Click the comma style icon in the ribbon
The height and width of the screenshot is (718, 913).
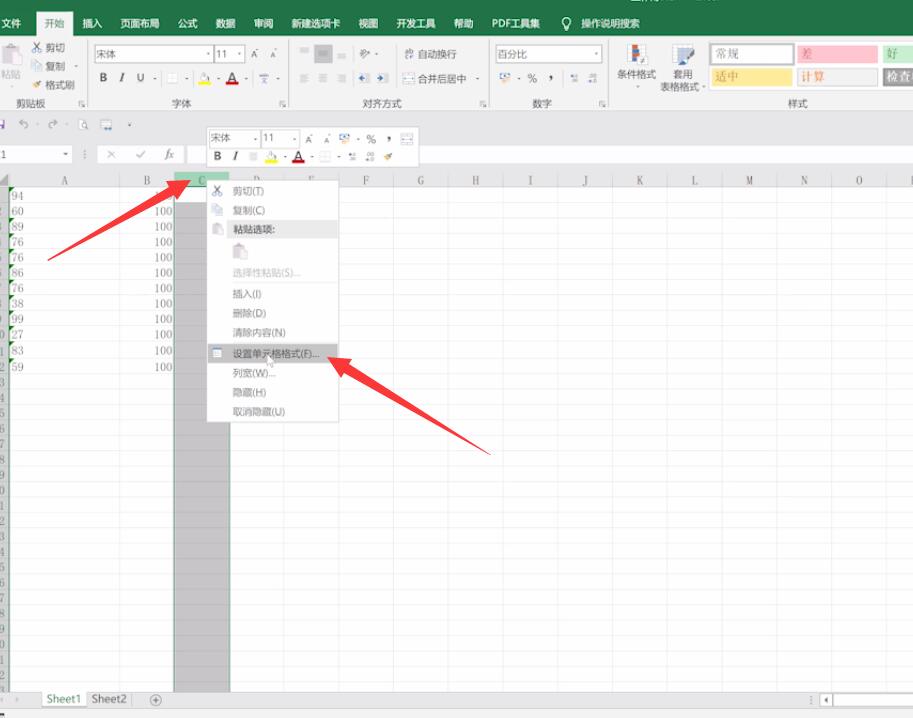click(550, 78)
